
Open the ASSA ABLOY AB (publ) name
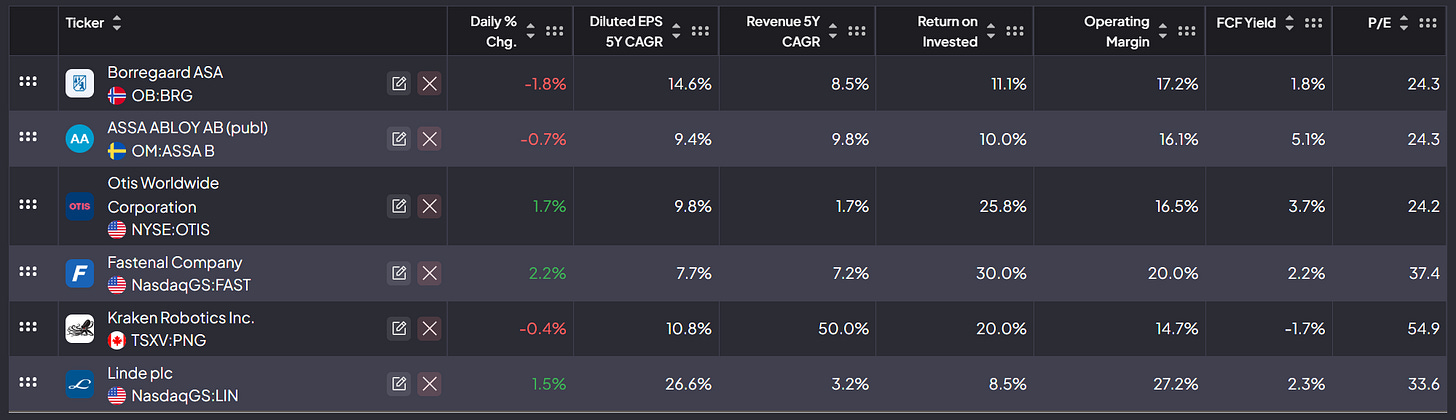click(x=188, y=127)
